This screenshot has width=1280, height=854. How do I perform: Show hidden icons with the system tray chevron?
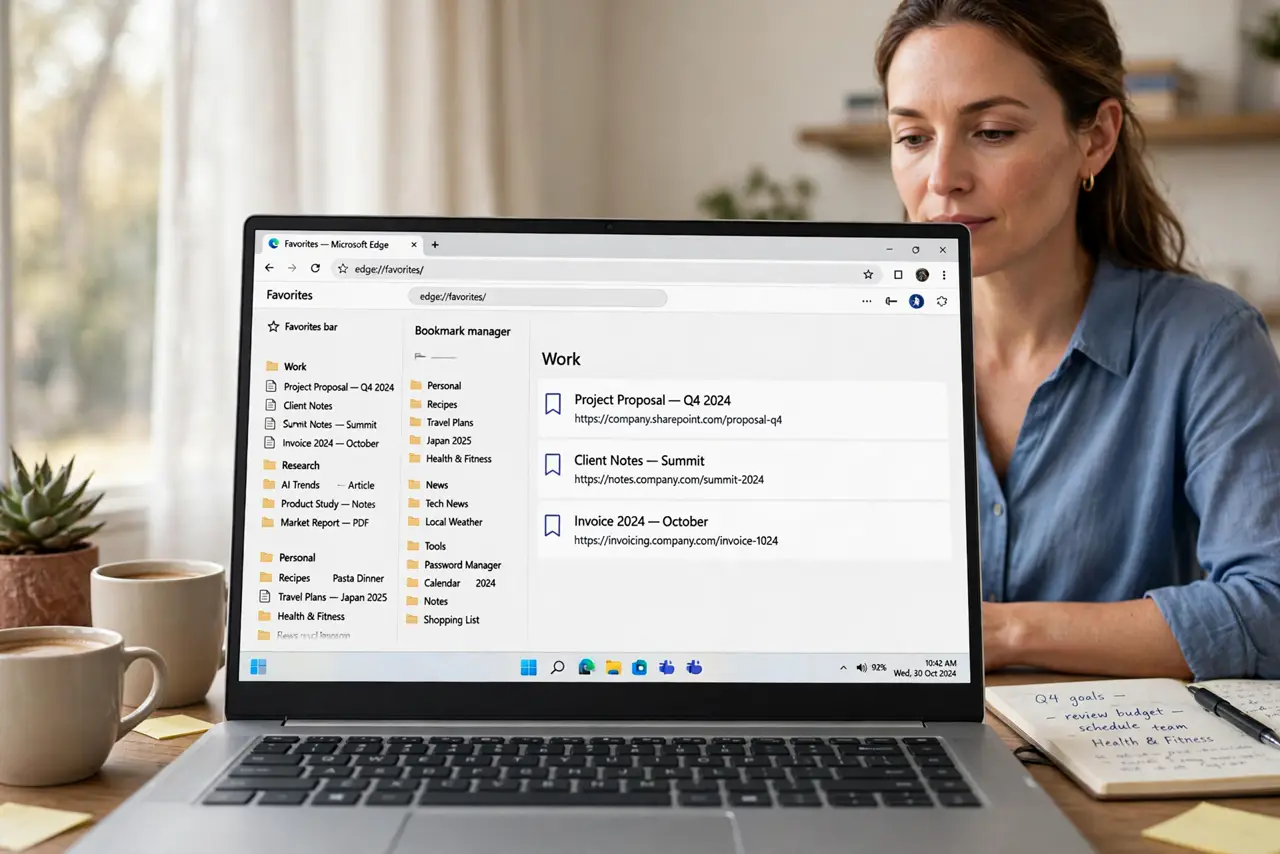pos(843,667)
